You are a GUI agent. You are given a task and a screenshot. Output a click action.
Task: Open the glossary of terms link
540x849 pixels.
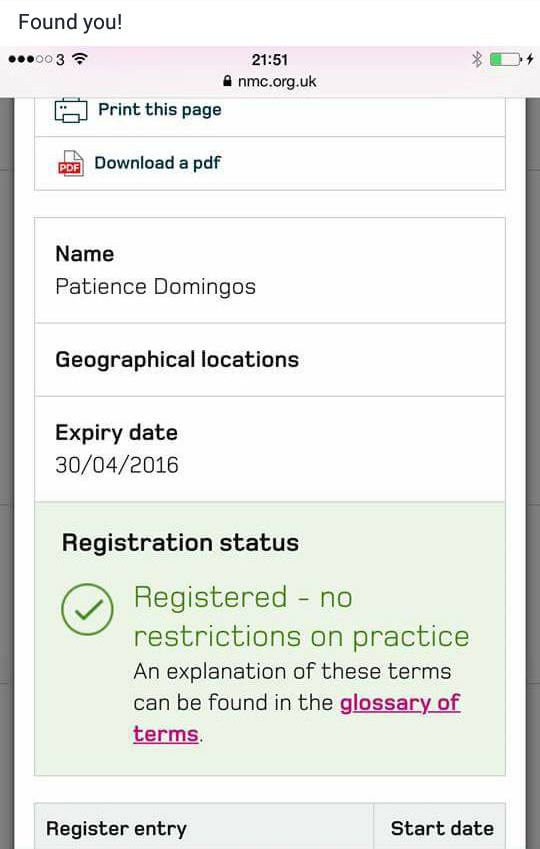click(297, 719)
